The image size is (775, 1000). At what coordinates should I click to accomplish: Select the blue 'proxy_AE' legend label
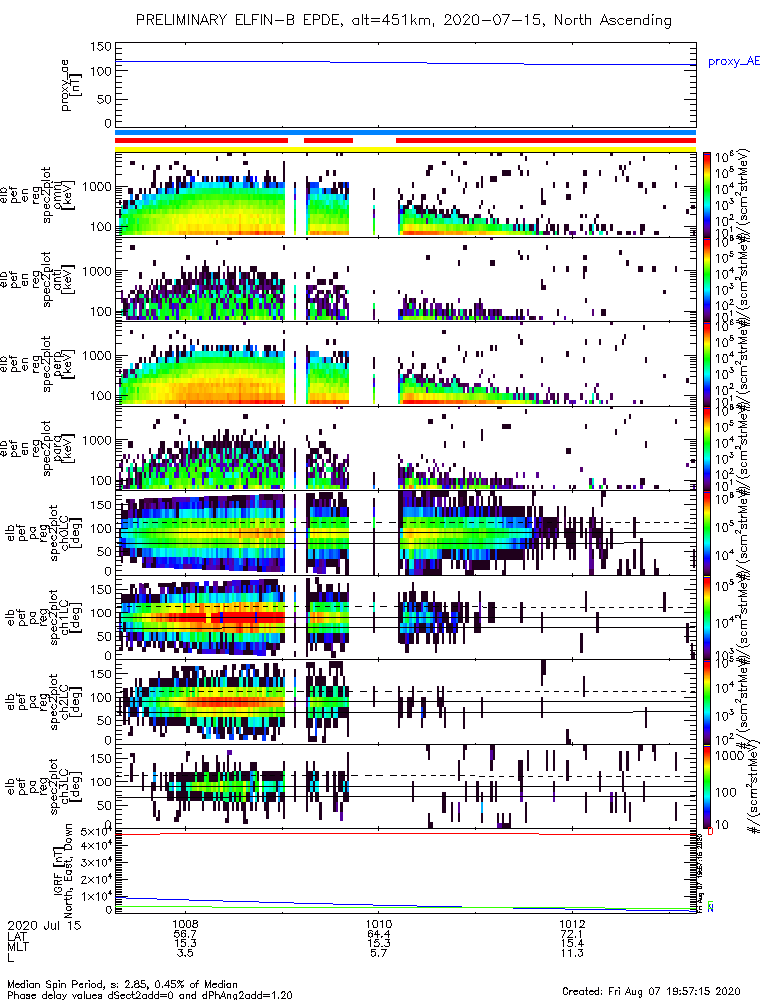click(x=734, y=62)
